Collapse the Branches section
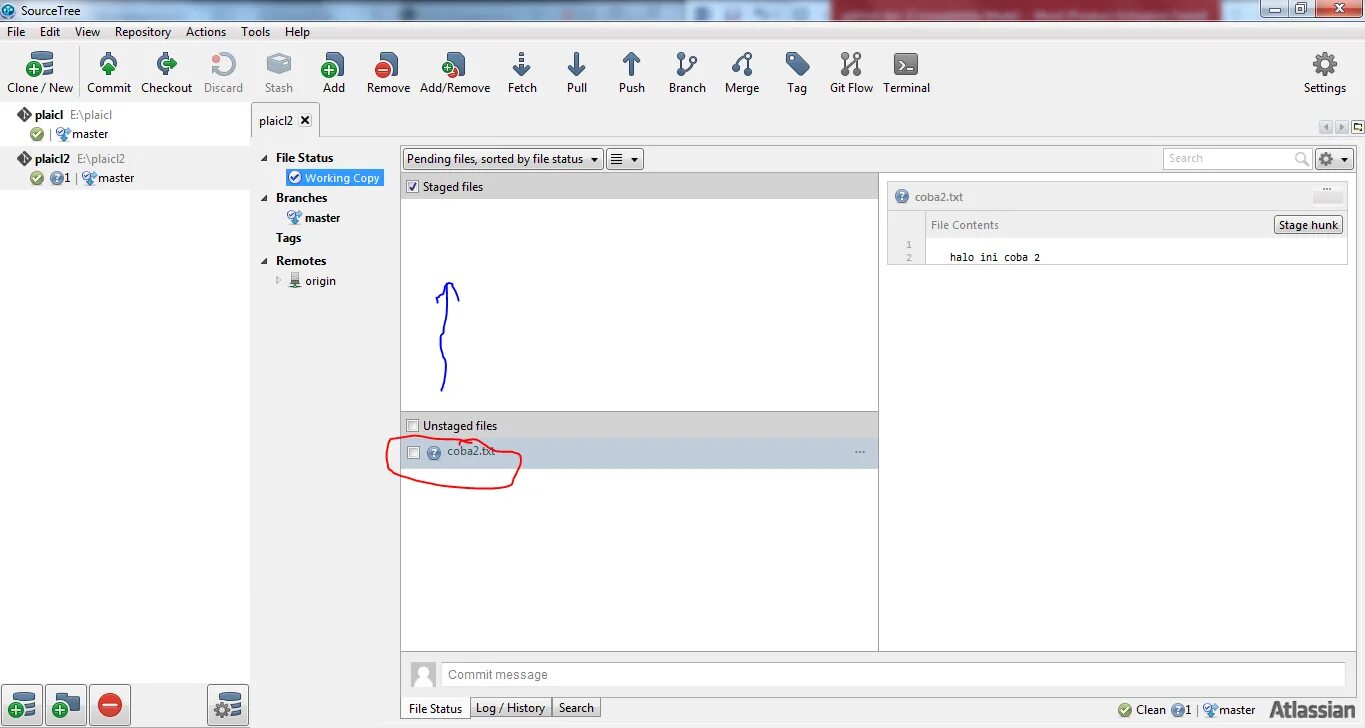1365x728 pixels. (266, 198)
